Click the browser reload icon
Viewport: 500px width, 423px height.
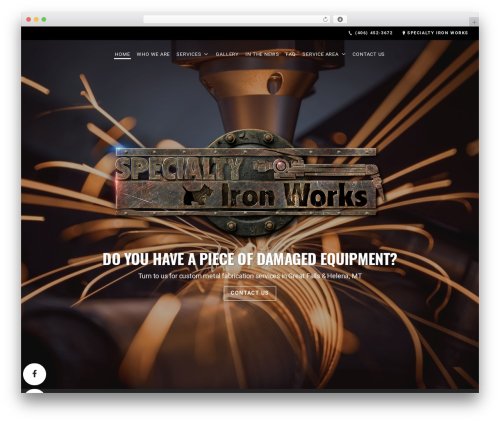325,20
